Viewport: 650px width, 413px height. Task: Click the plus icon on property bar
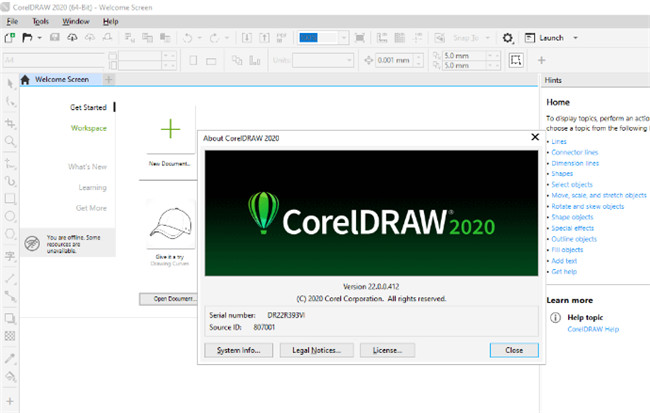click(541, 60)
